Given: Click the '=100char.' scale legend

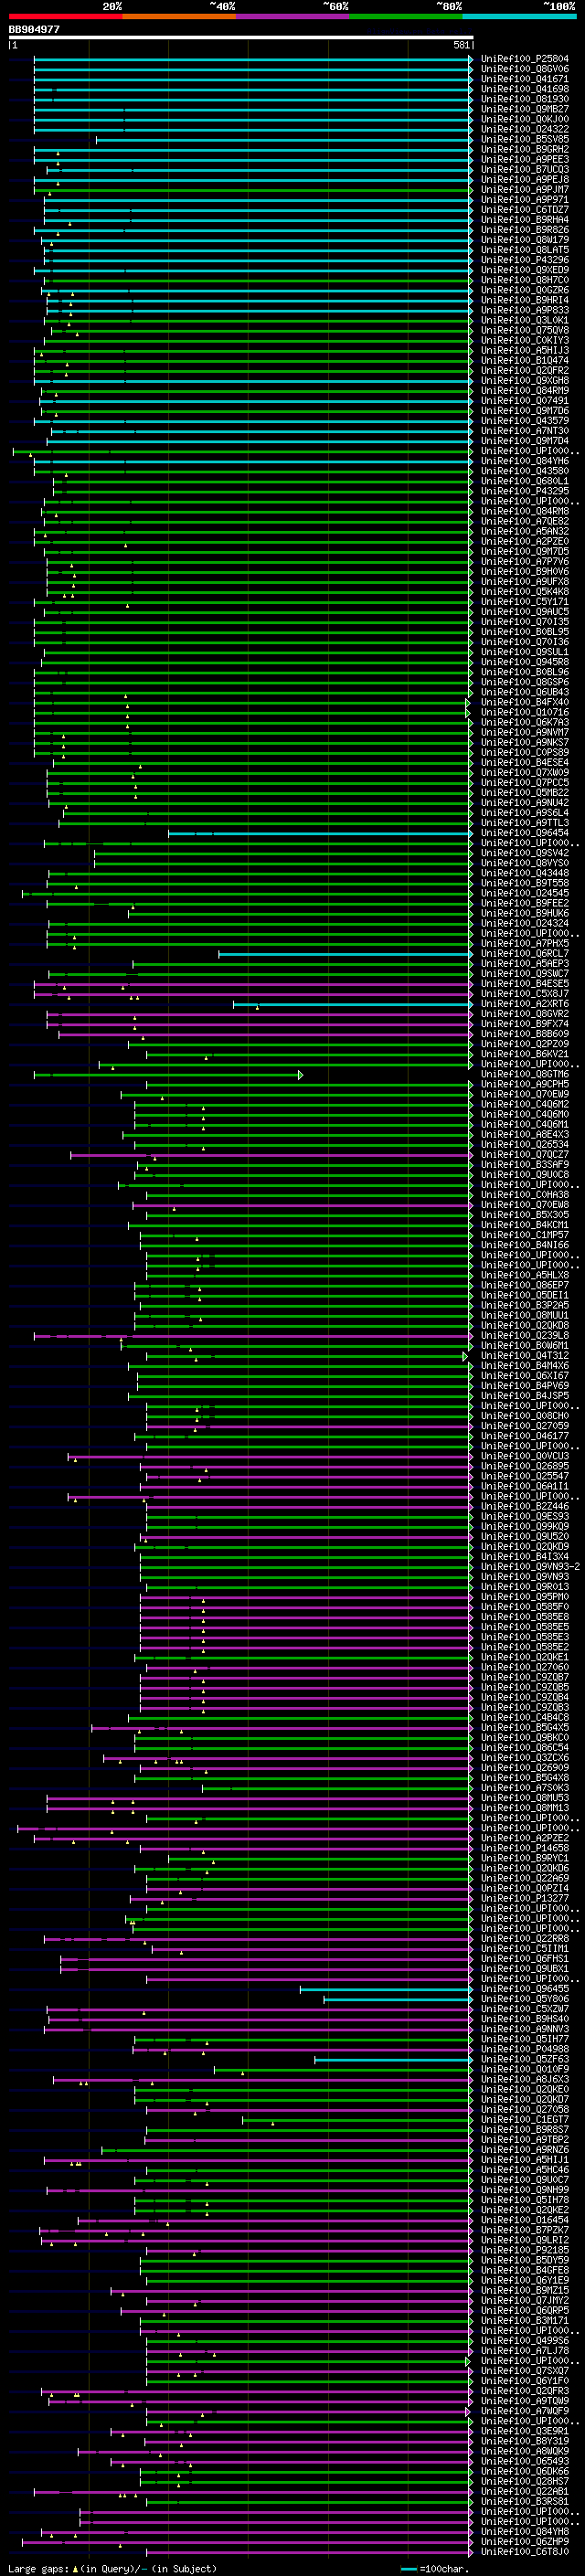Looking at the screenshot, I should [x=435, y=2568].
